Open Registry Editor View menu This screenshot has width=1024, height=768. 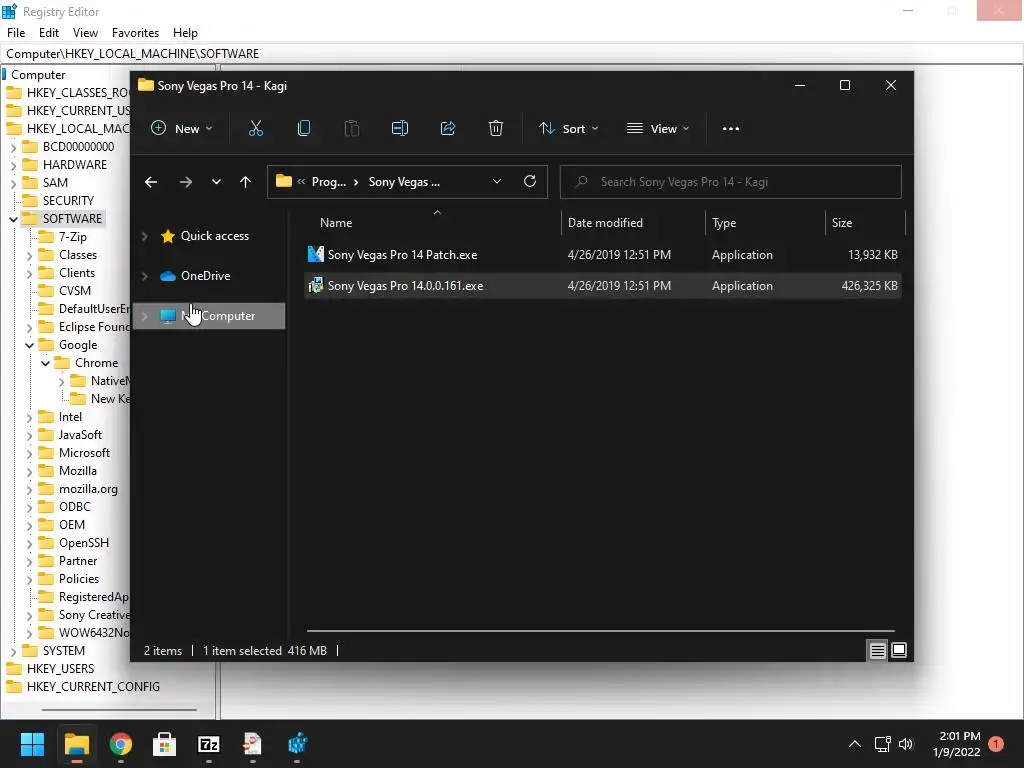coord(85,33)
